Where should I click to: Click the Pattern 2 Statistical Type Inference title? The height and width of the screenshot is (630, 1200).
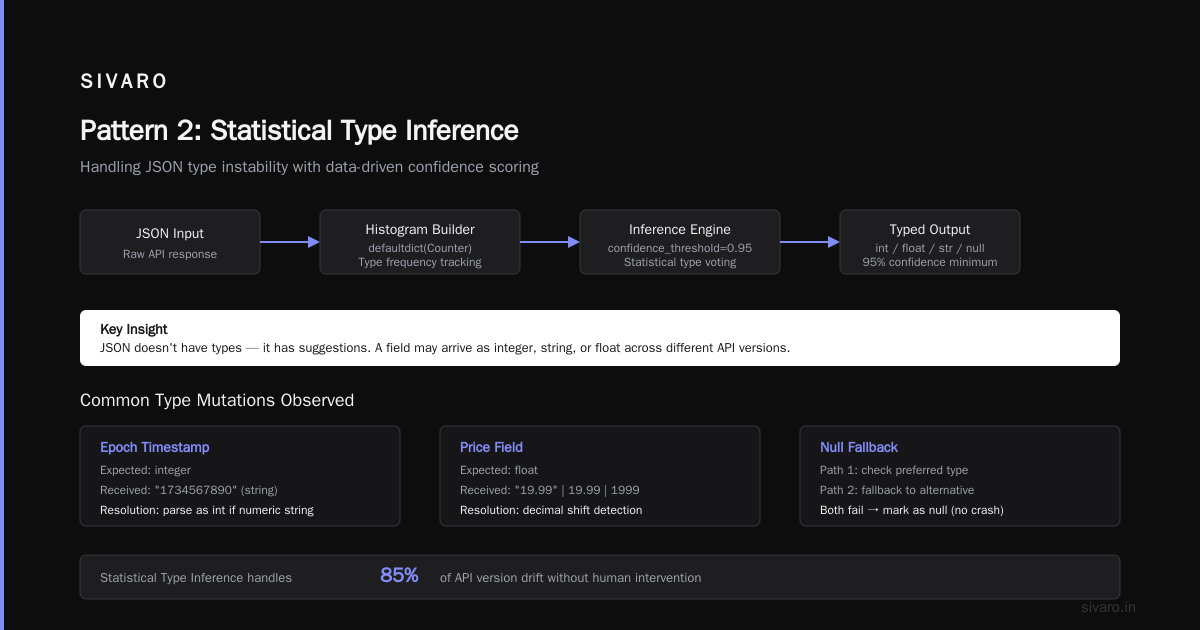pos(299,131)
